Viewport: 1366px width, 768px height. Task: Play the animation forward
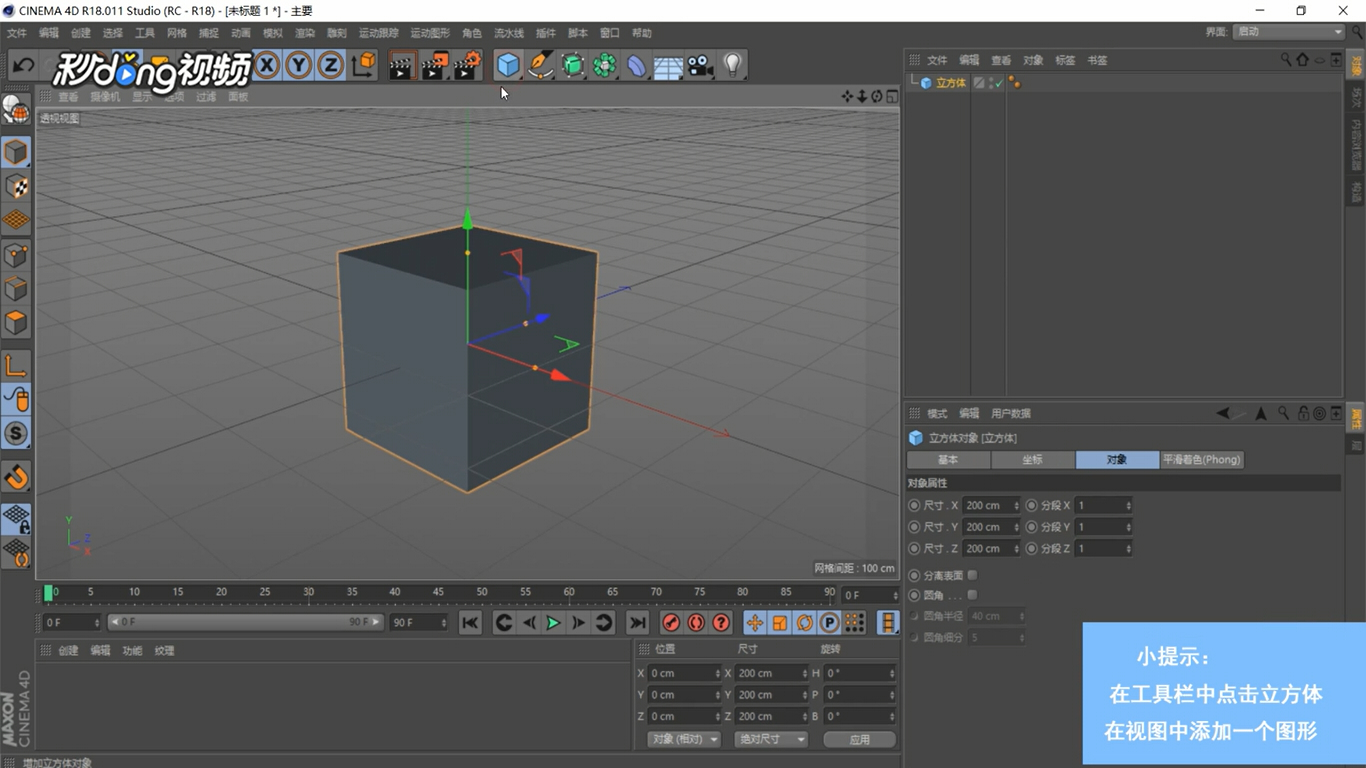point(553,623)
